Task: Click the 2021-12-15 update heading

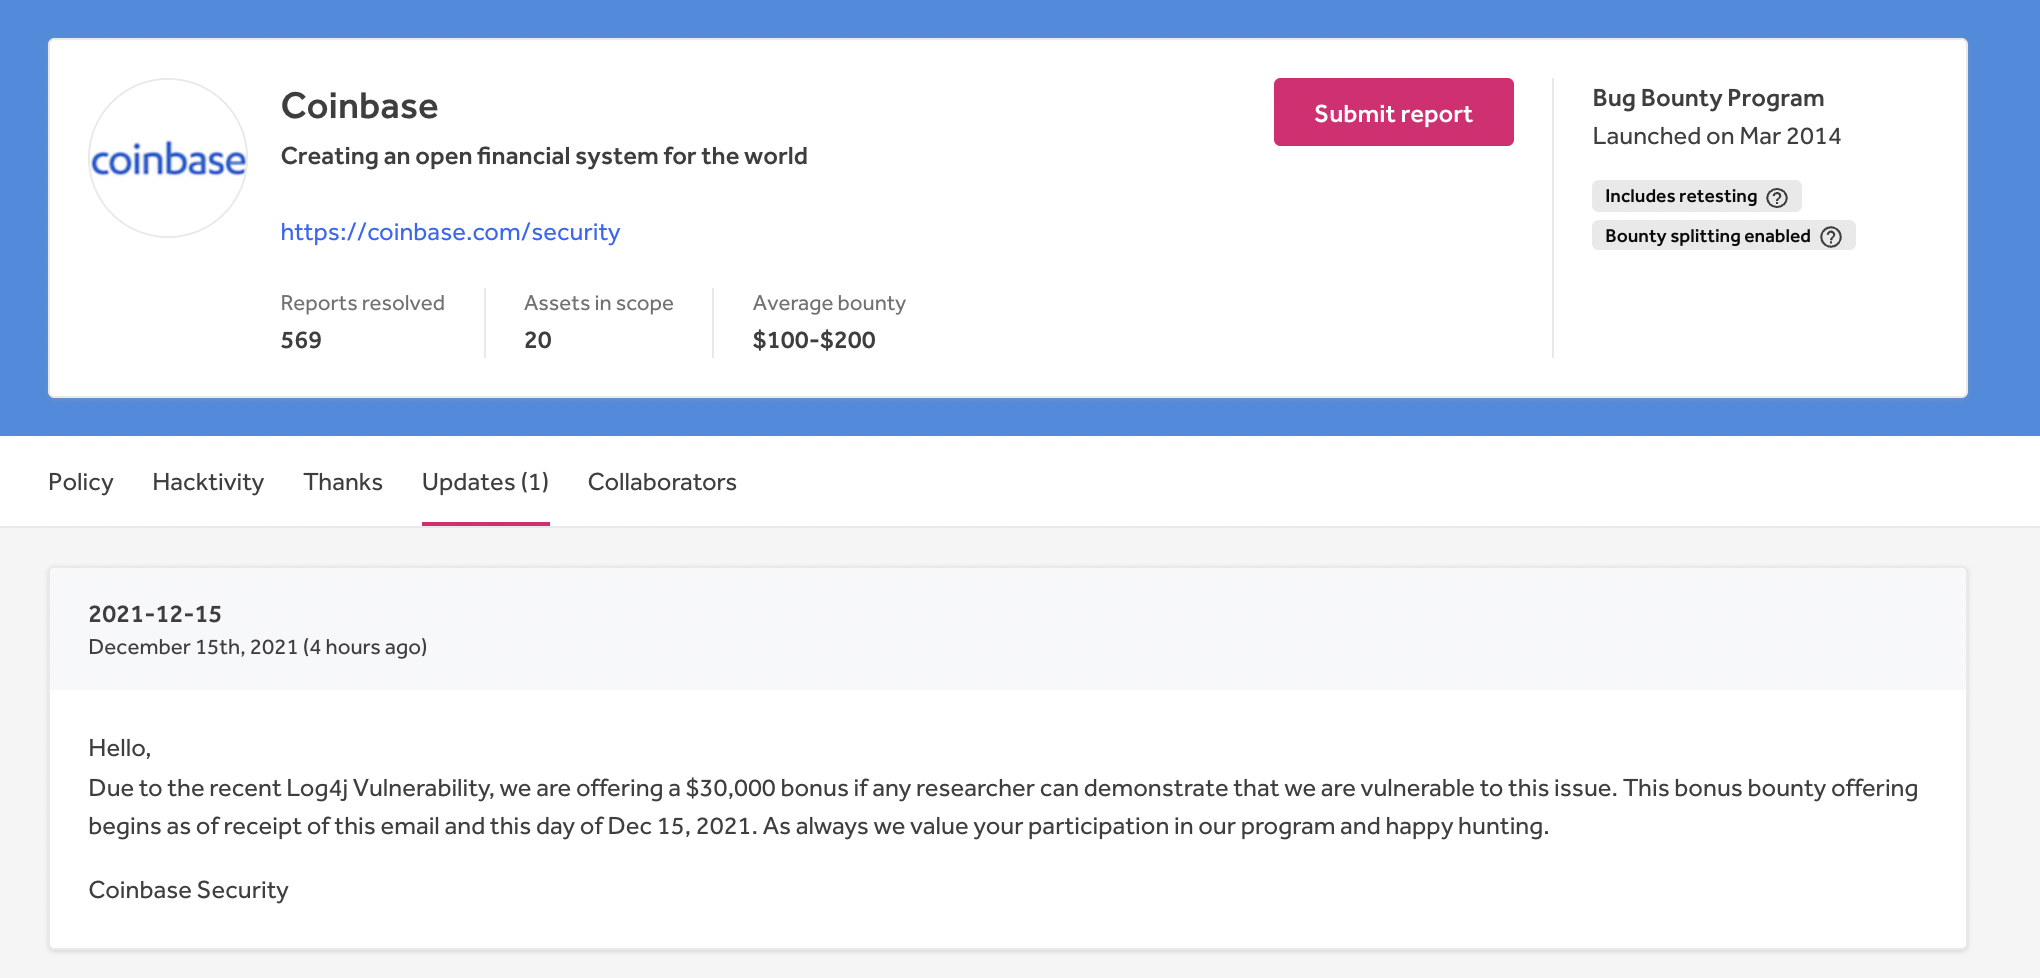Action: (x=155, y=614)
